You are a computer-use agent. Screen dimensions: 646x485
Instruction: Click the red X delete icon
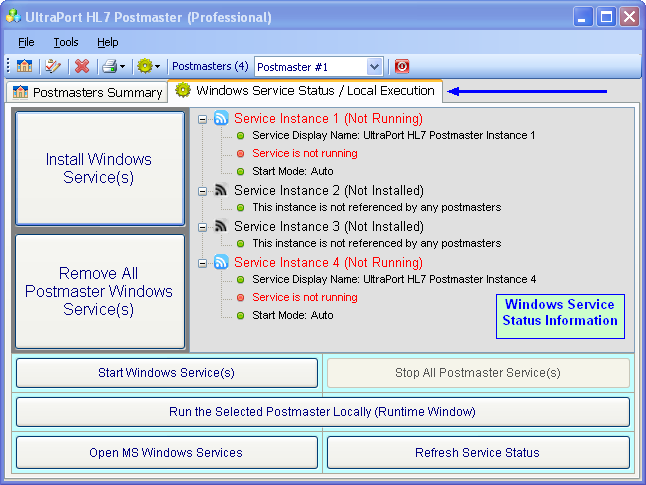point(82,66)
